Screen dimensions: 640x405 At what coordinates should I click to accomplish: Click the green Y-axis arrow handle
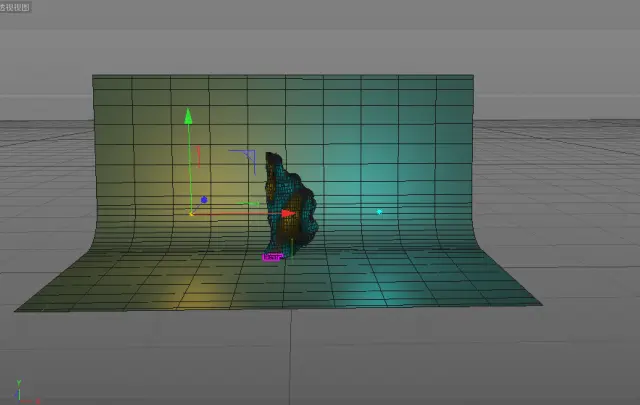(188, 116)
